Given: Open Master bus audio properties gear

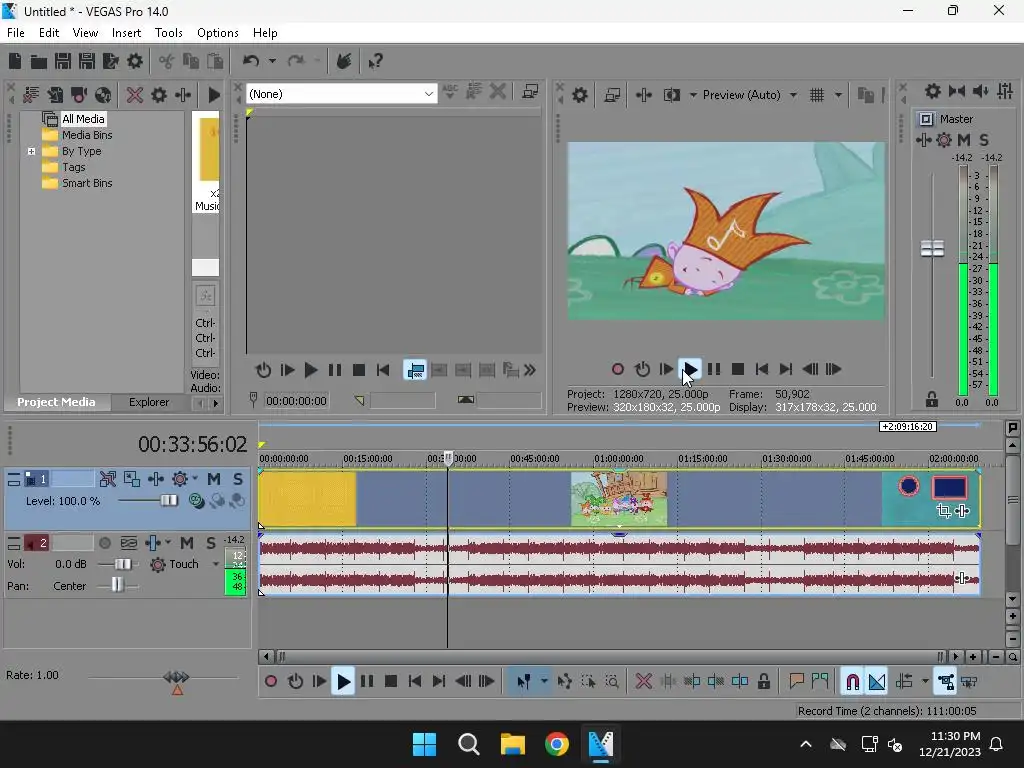Looking at the screenshot, I should (933, 91).
